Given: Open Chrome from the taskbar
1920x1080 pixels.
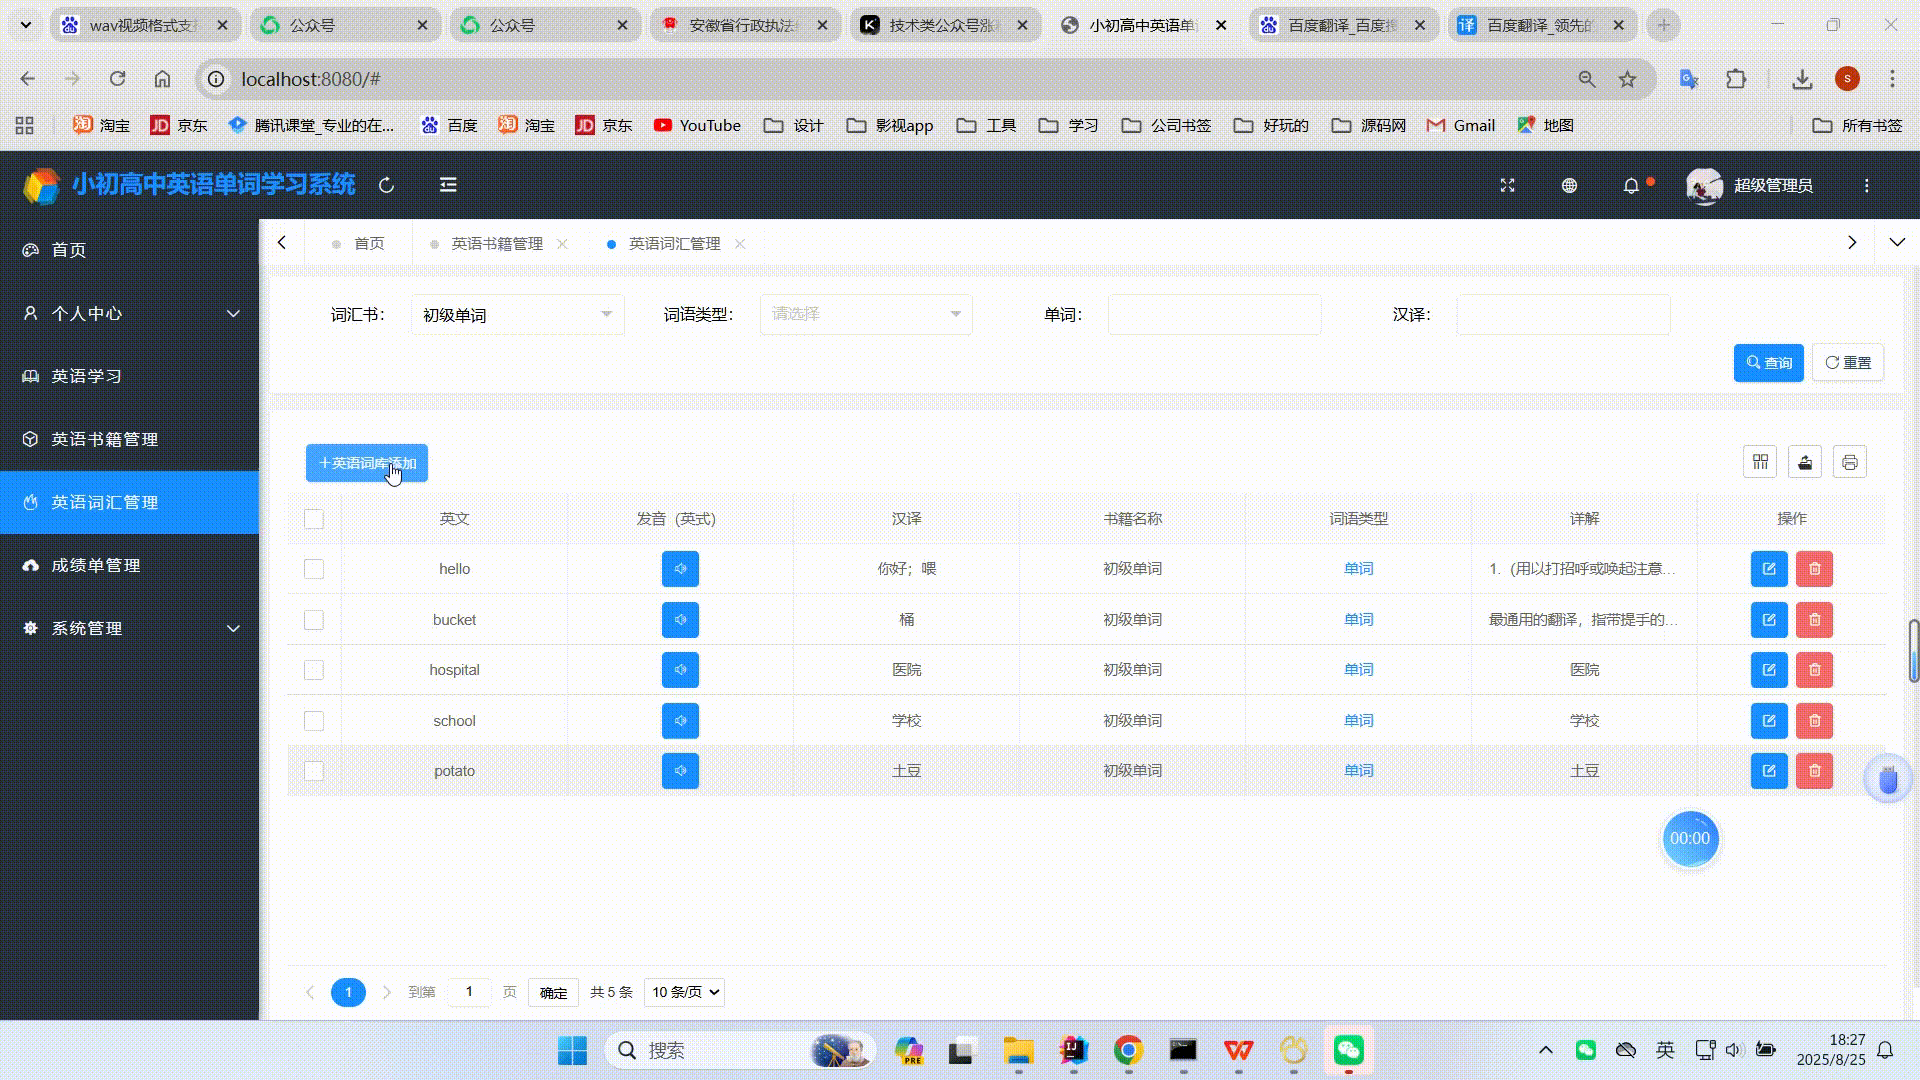Looking at the screenshot, I should [x=1128, y=1051].
